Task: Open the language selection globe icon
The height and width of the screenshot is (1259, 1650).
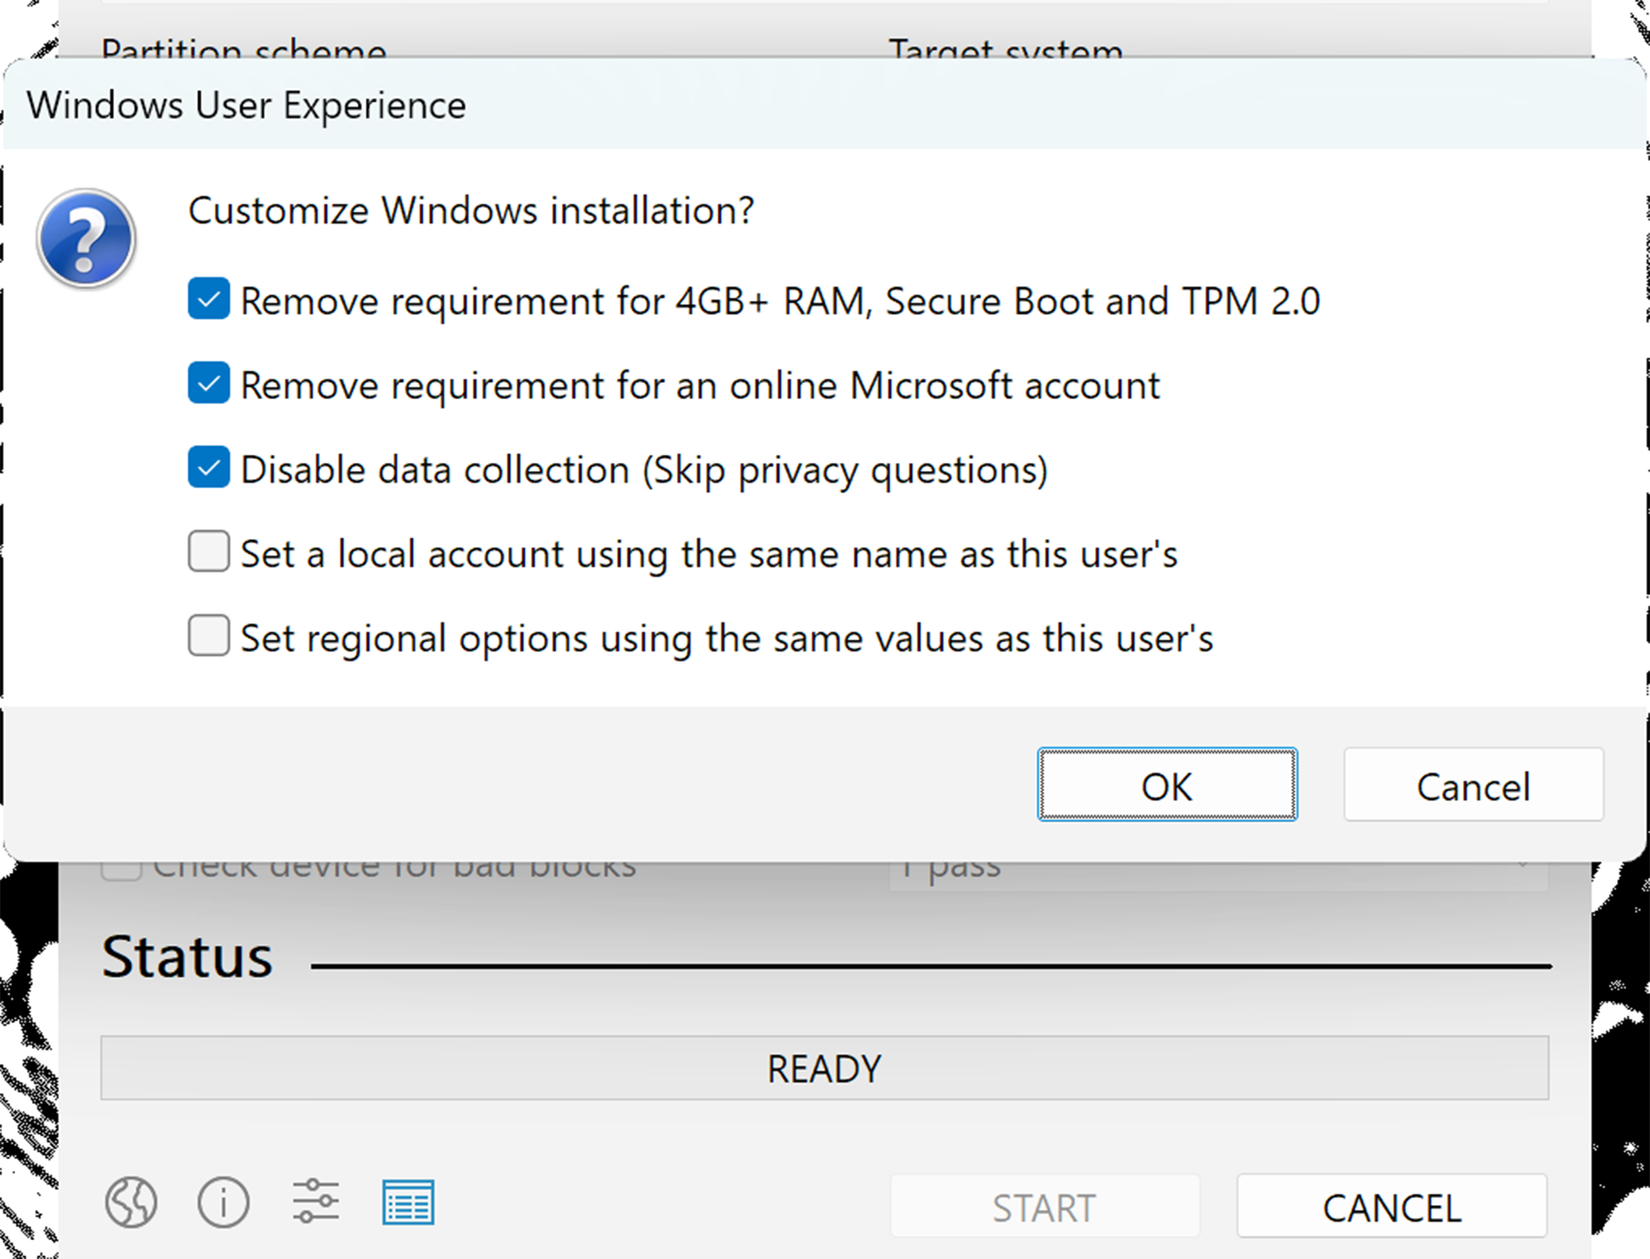Action: pos(131,1203)
